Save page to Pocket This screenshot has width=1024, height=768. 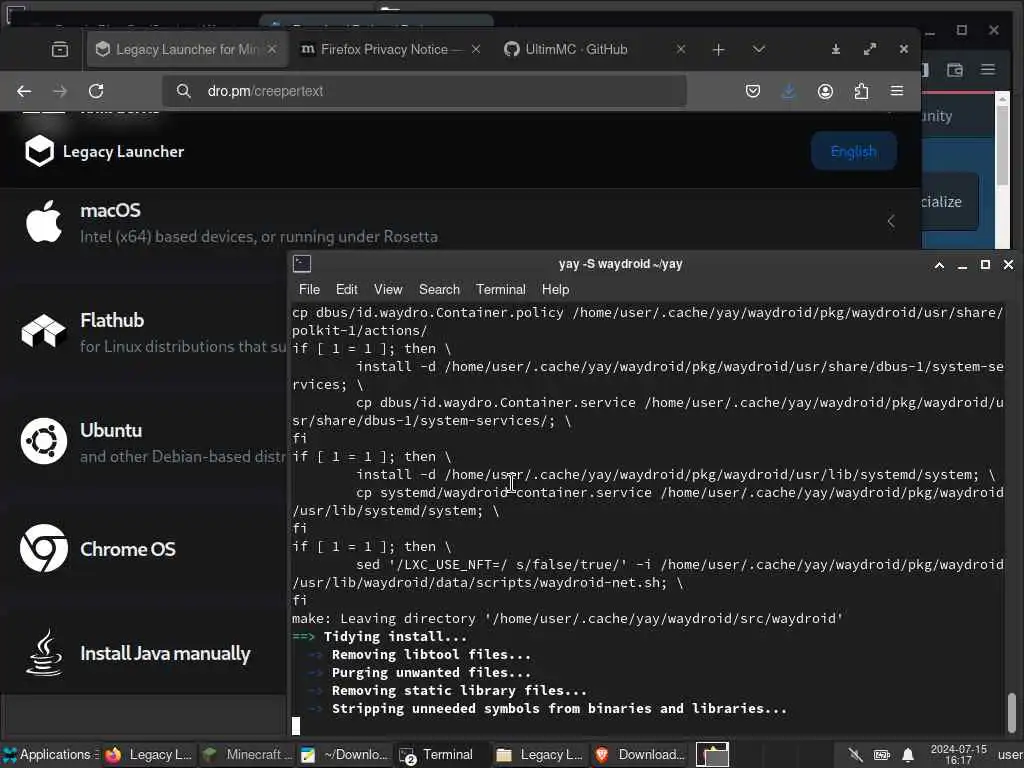click(x=753, y=91)
